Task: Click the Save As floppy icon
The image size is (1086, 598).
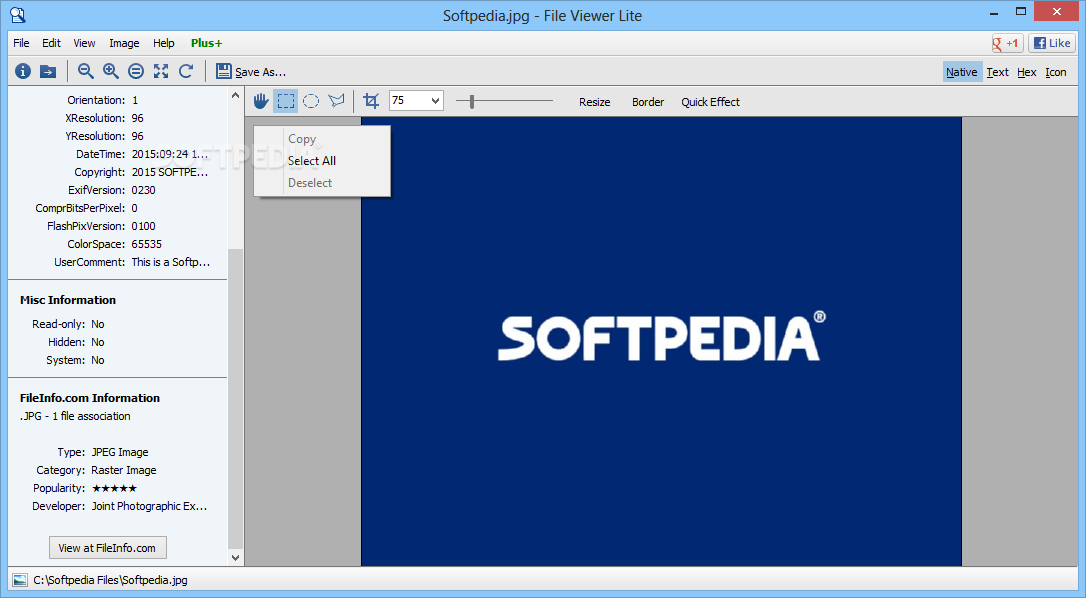Action: [x=224, y=71]
